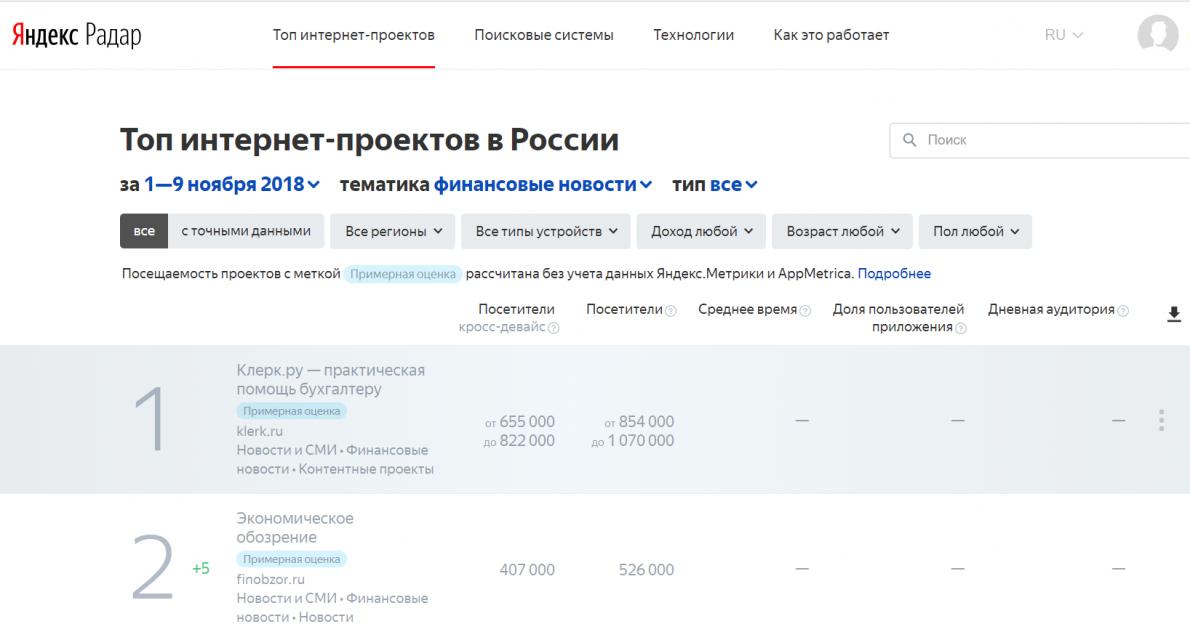The image size is (1190, 640).
Task: Open the user profile avatar
Action: click(x=1157, y=34)
